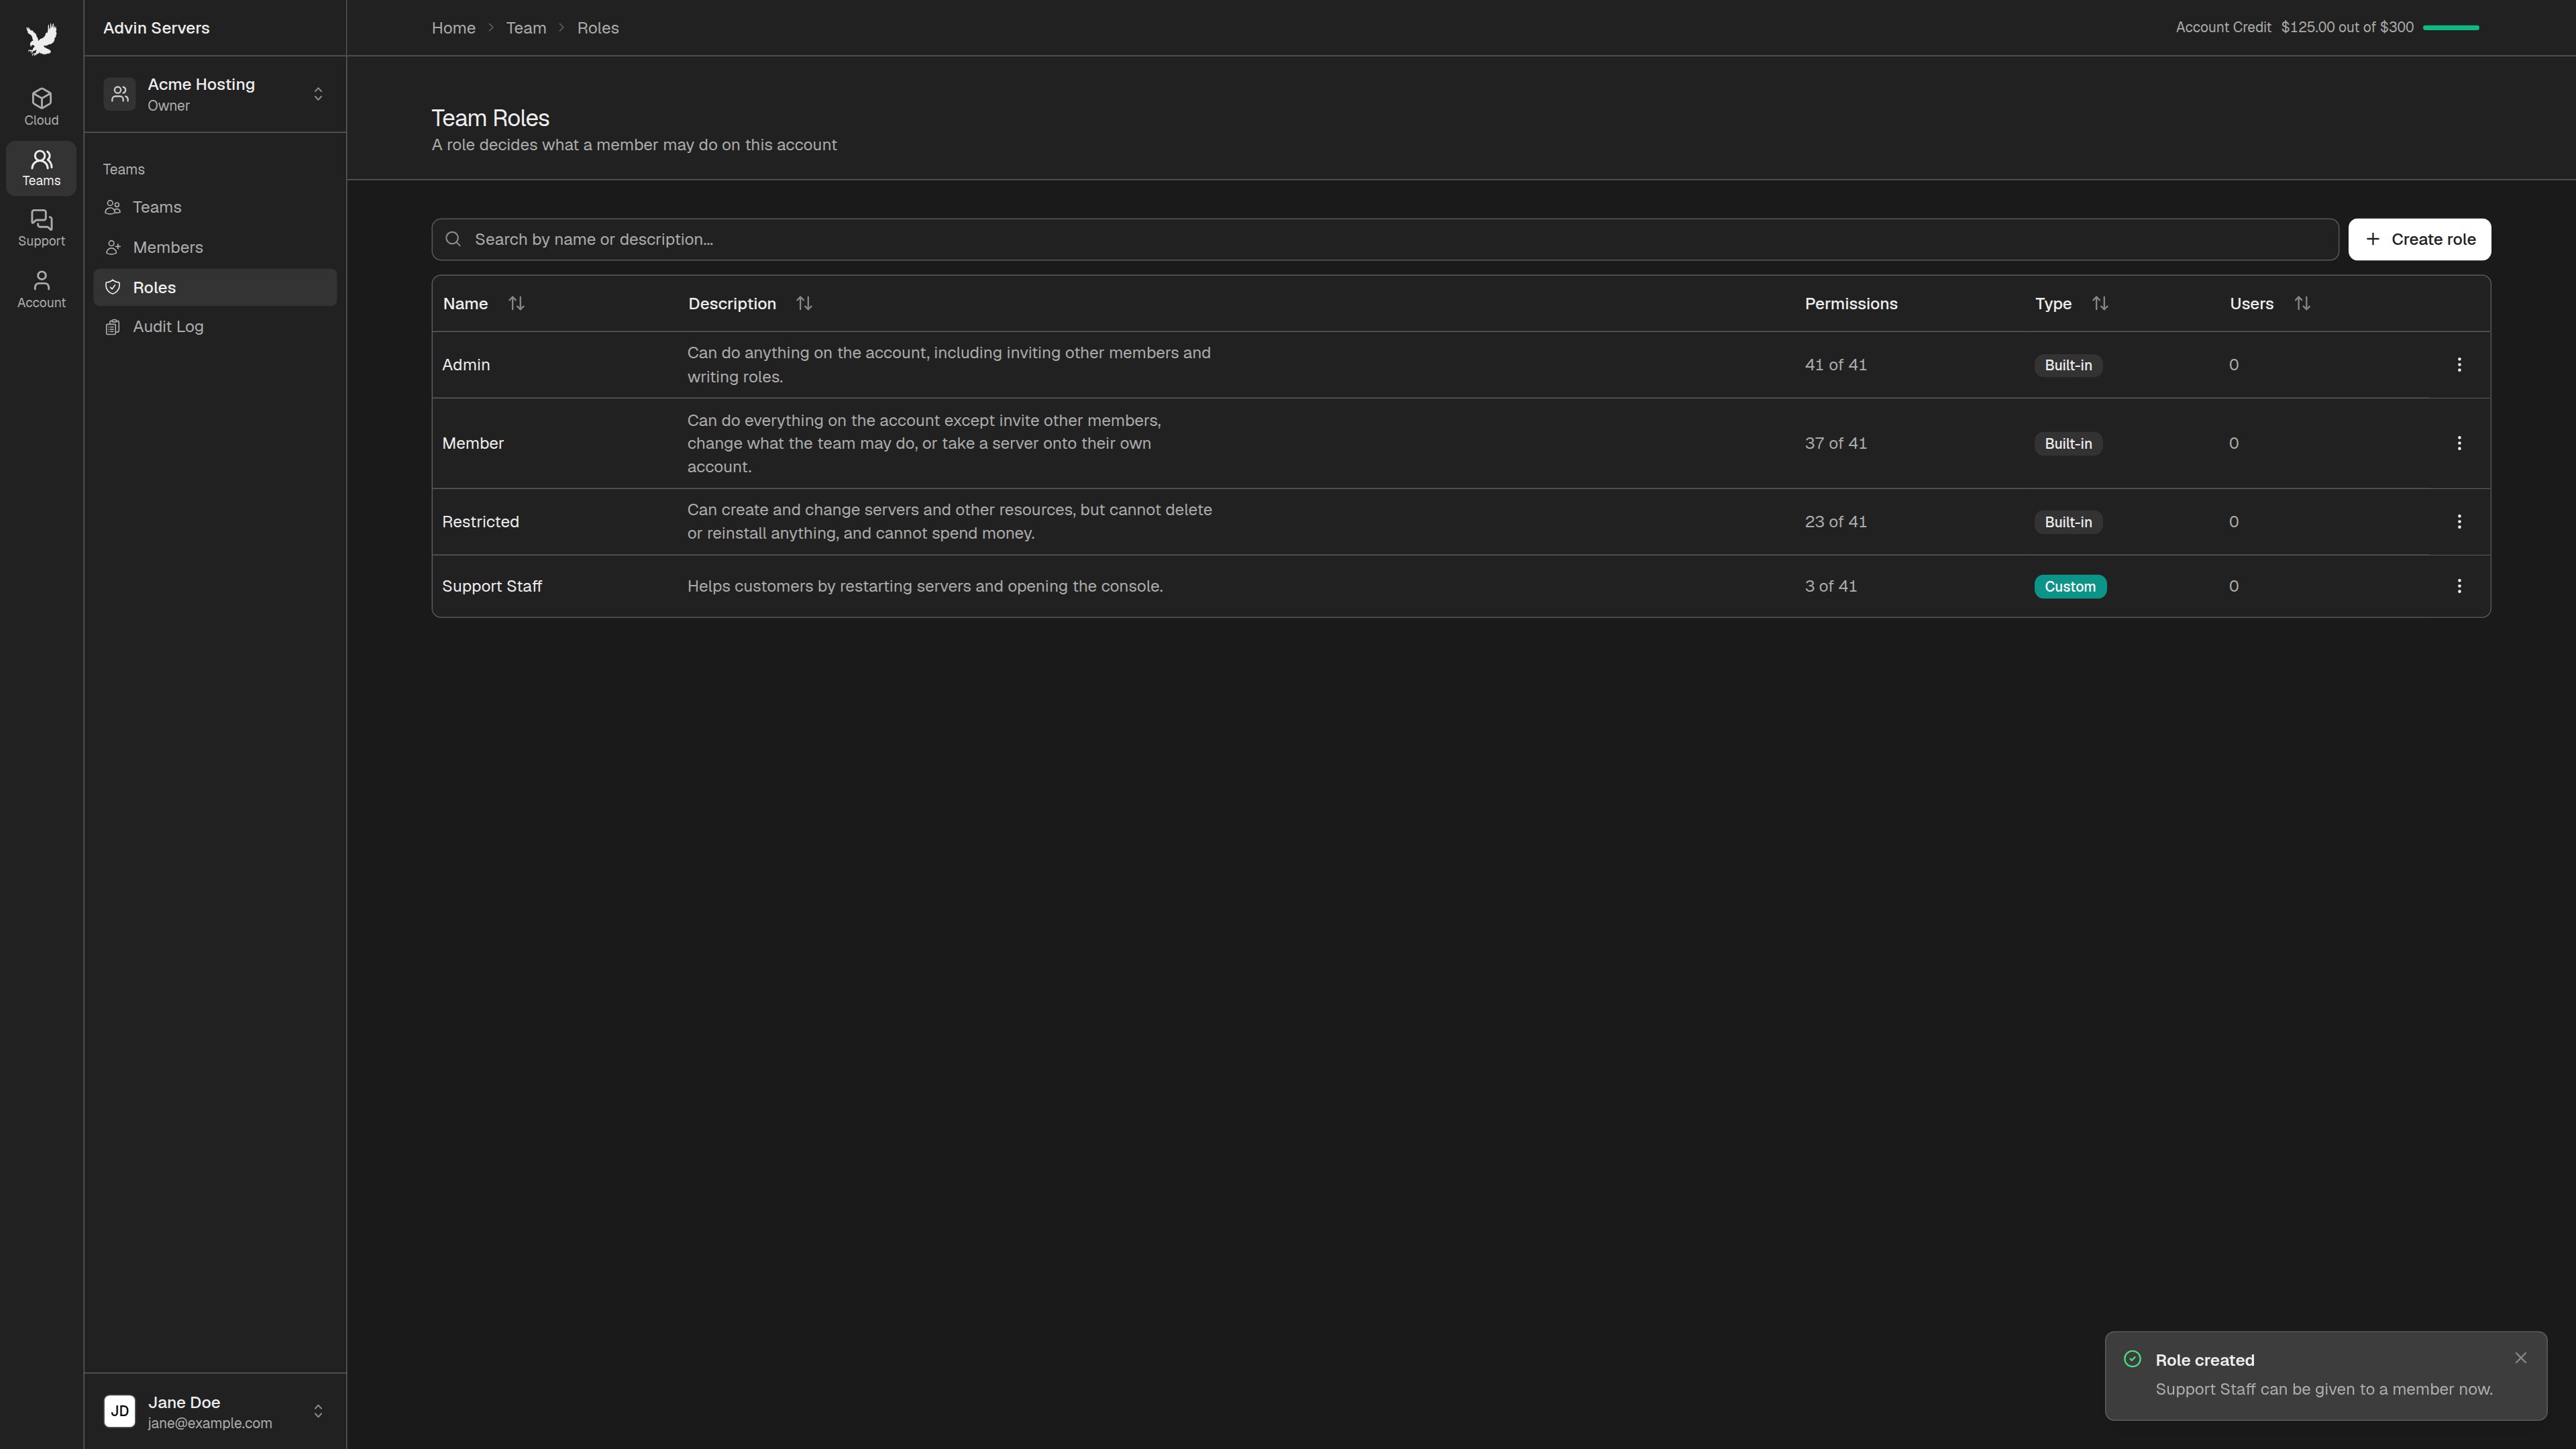Click the '23 of 41' permissions value
This screenshot has height=1449, width=2576.
(x=1836, y=522)
